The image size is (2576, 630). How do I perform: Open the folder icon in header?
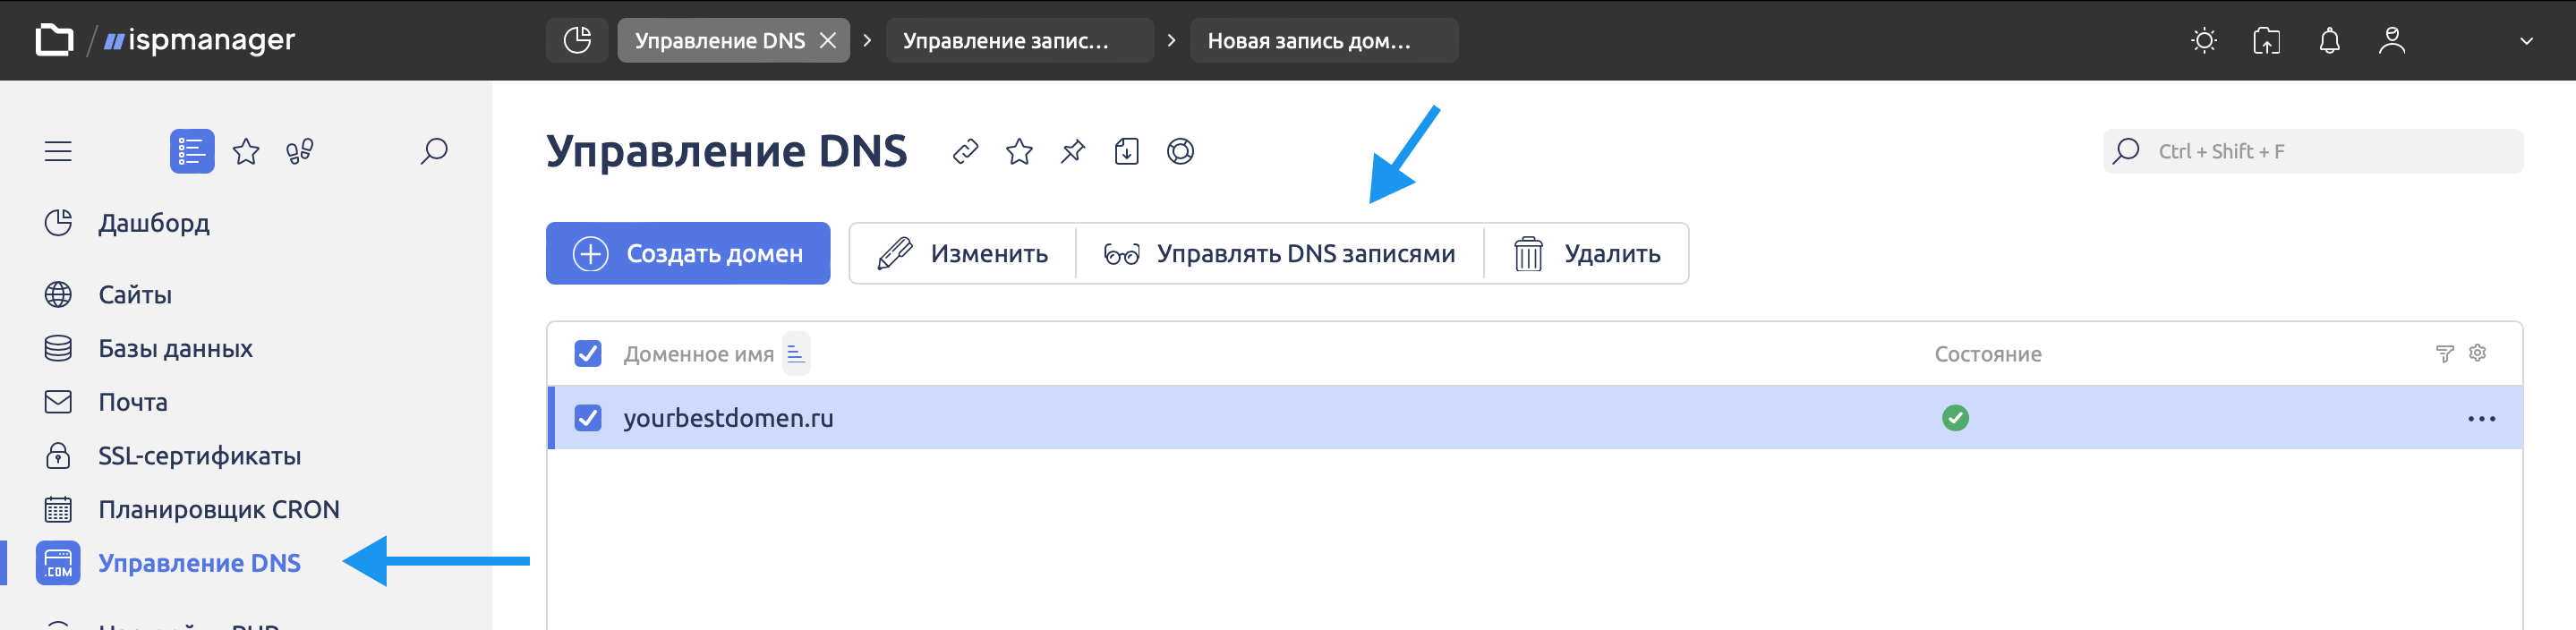(x=54, y=40)
